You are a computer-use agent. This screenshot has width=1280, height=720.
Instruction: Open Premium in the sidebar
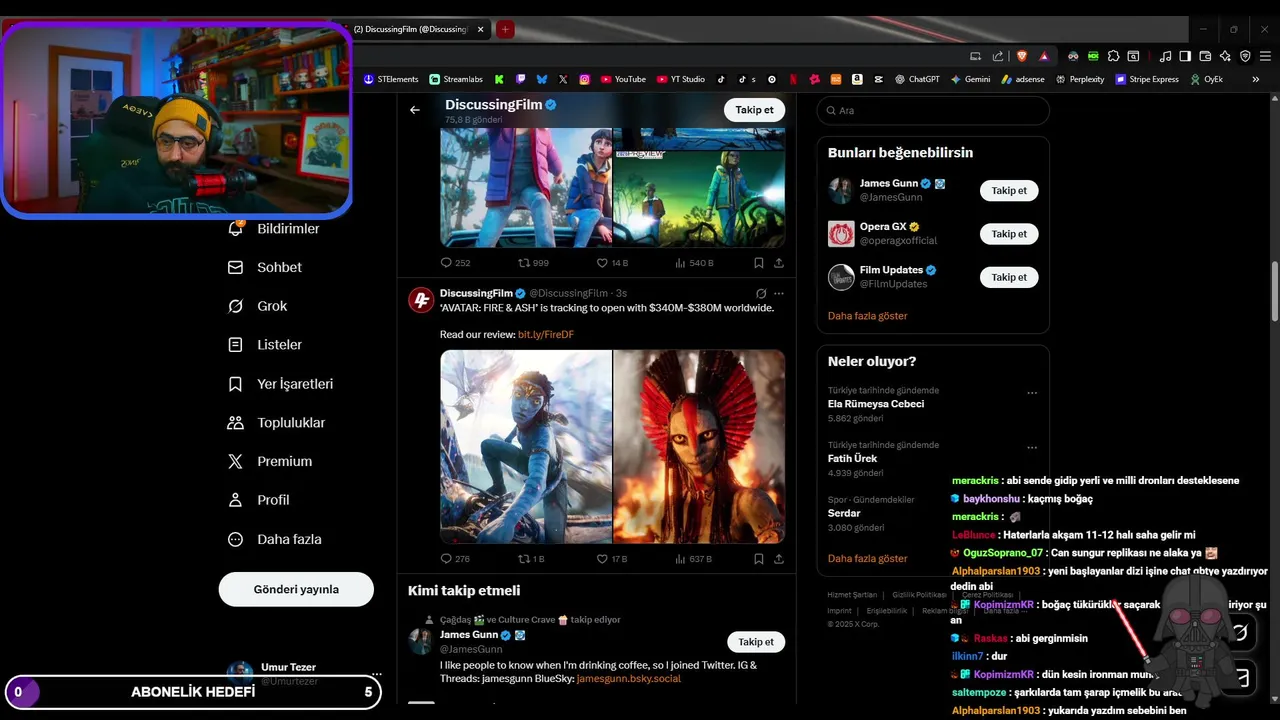(271, 462)
